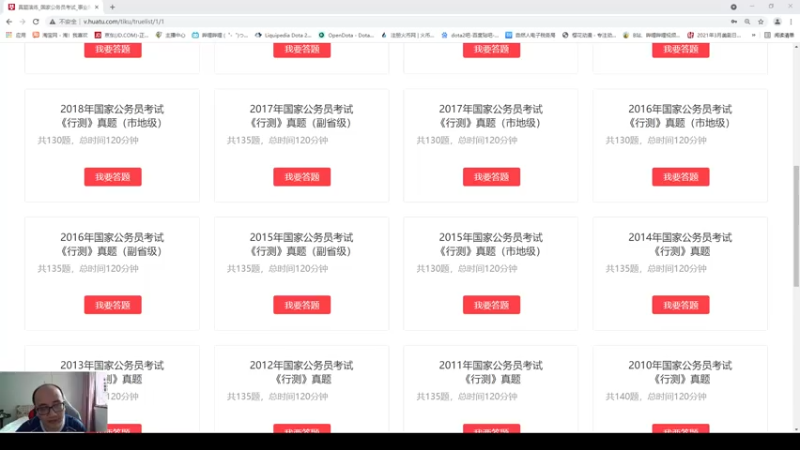The image size is (800, 450).
Task: Click the 2014年国家公务员考试 title
Action: (680, 244)
